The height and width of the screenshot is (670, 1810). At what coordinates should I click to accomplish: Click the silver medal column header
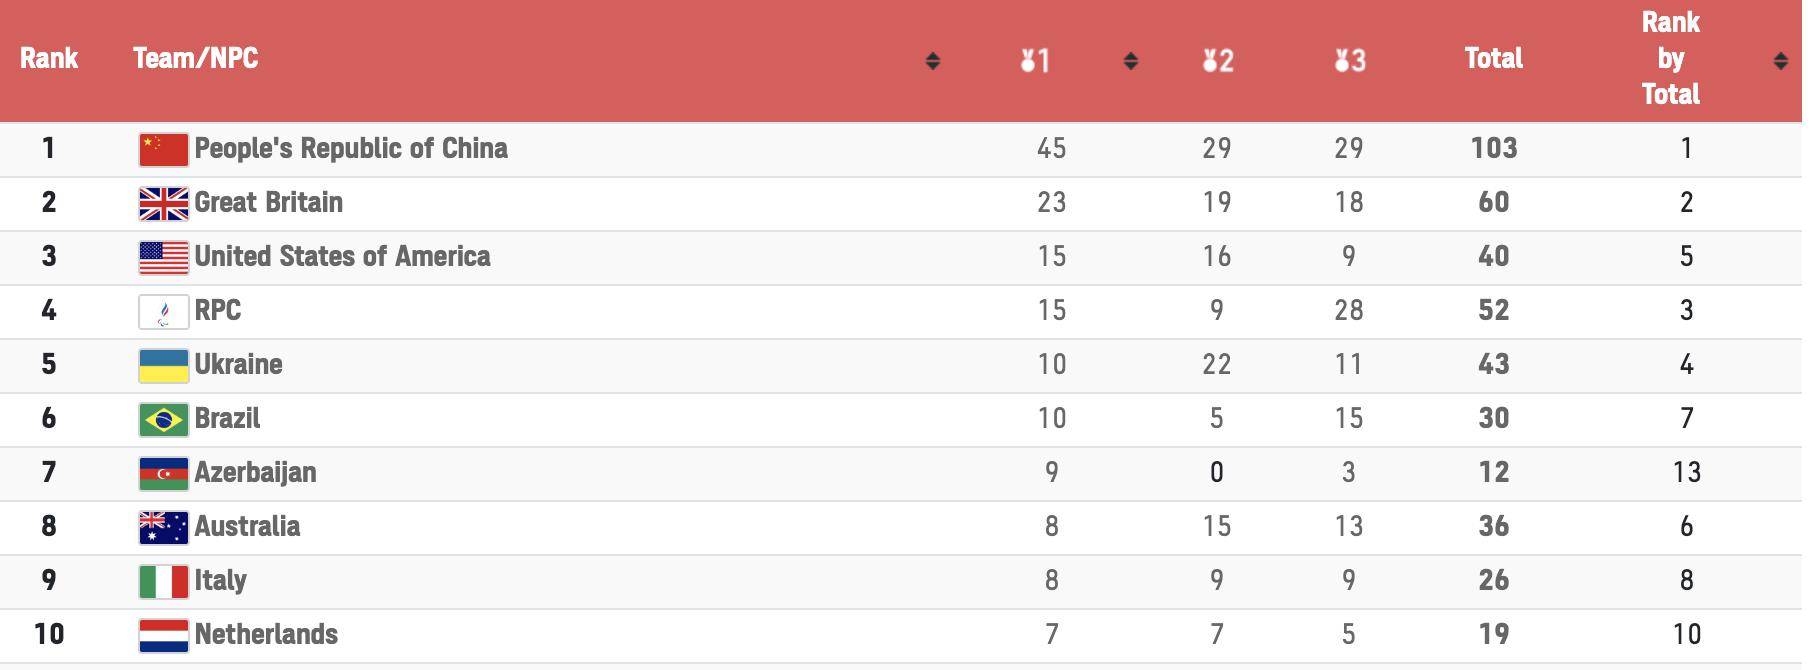click(x=1217, y=61)
